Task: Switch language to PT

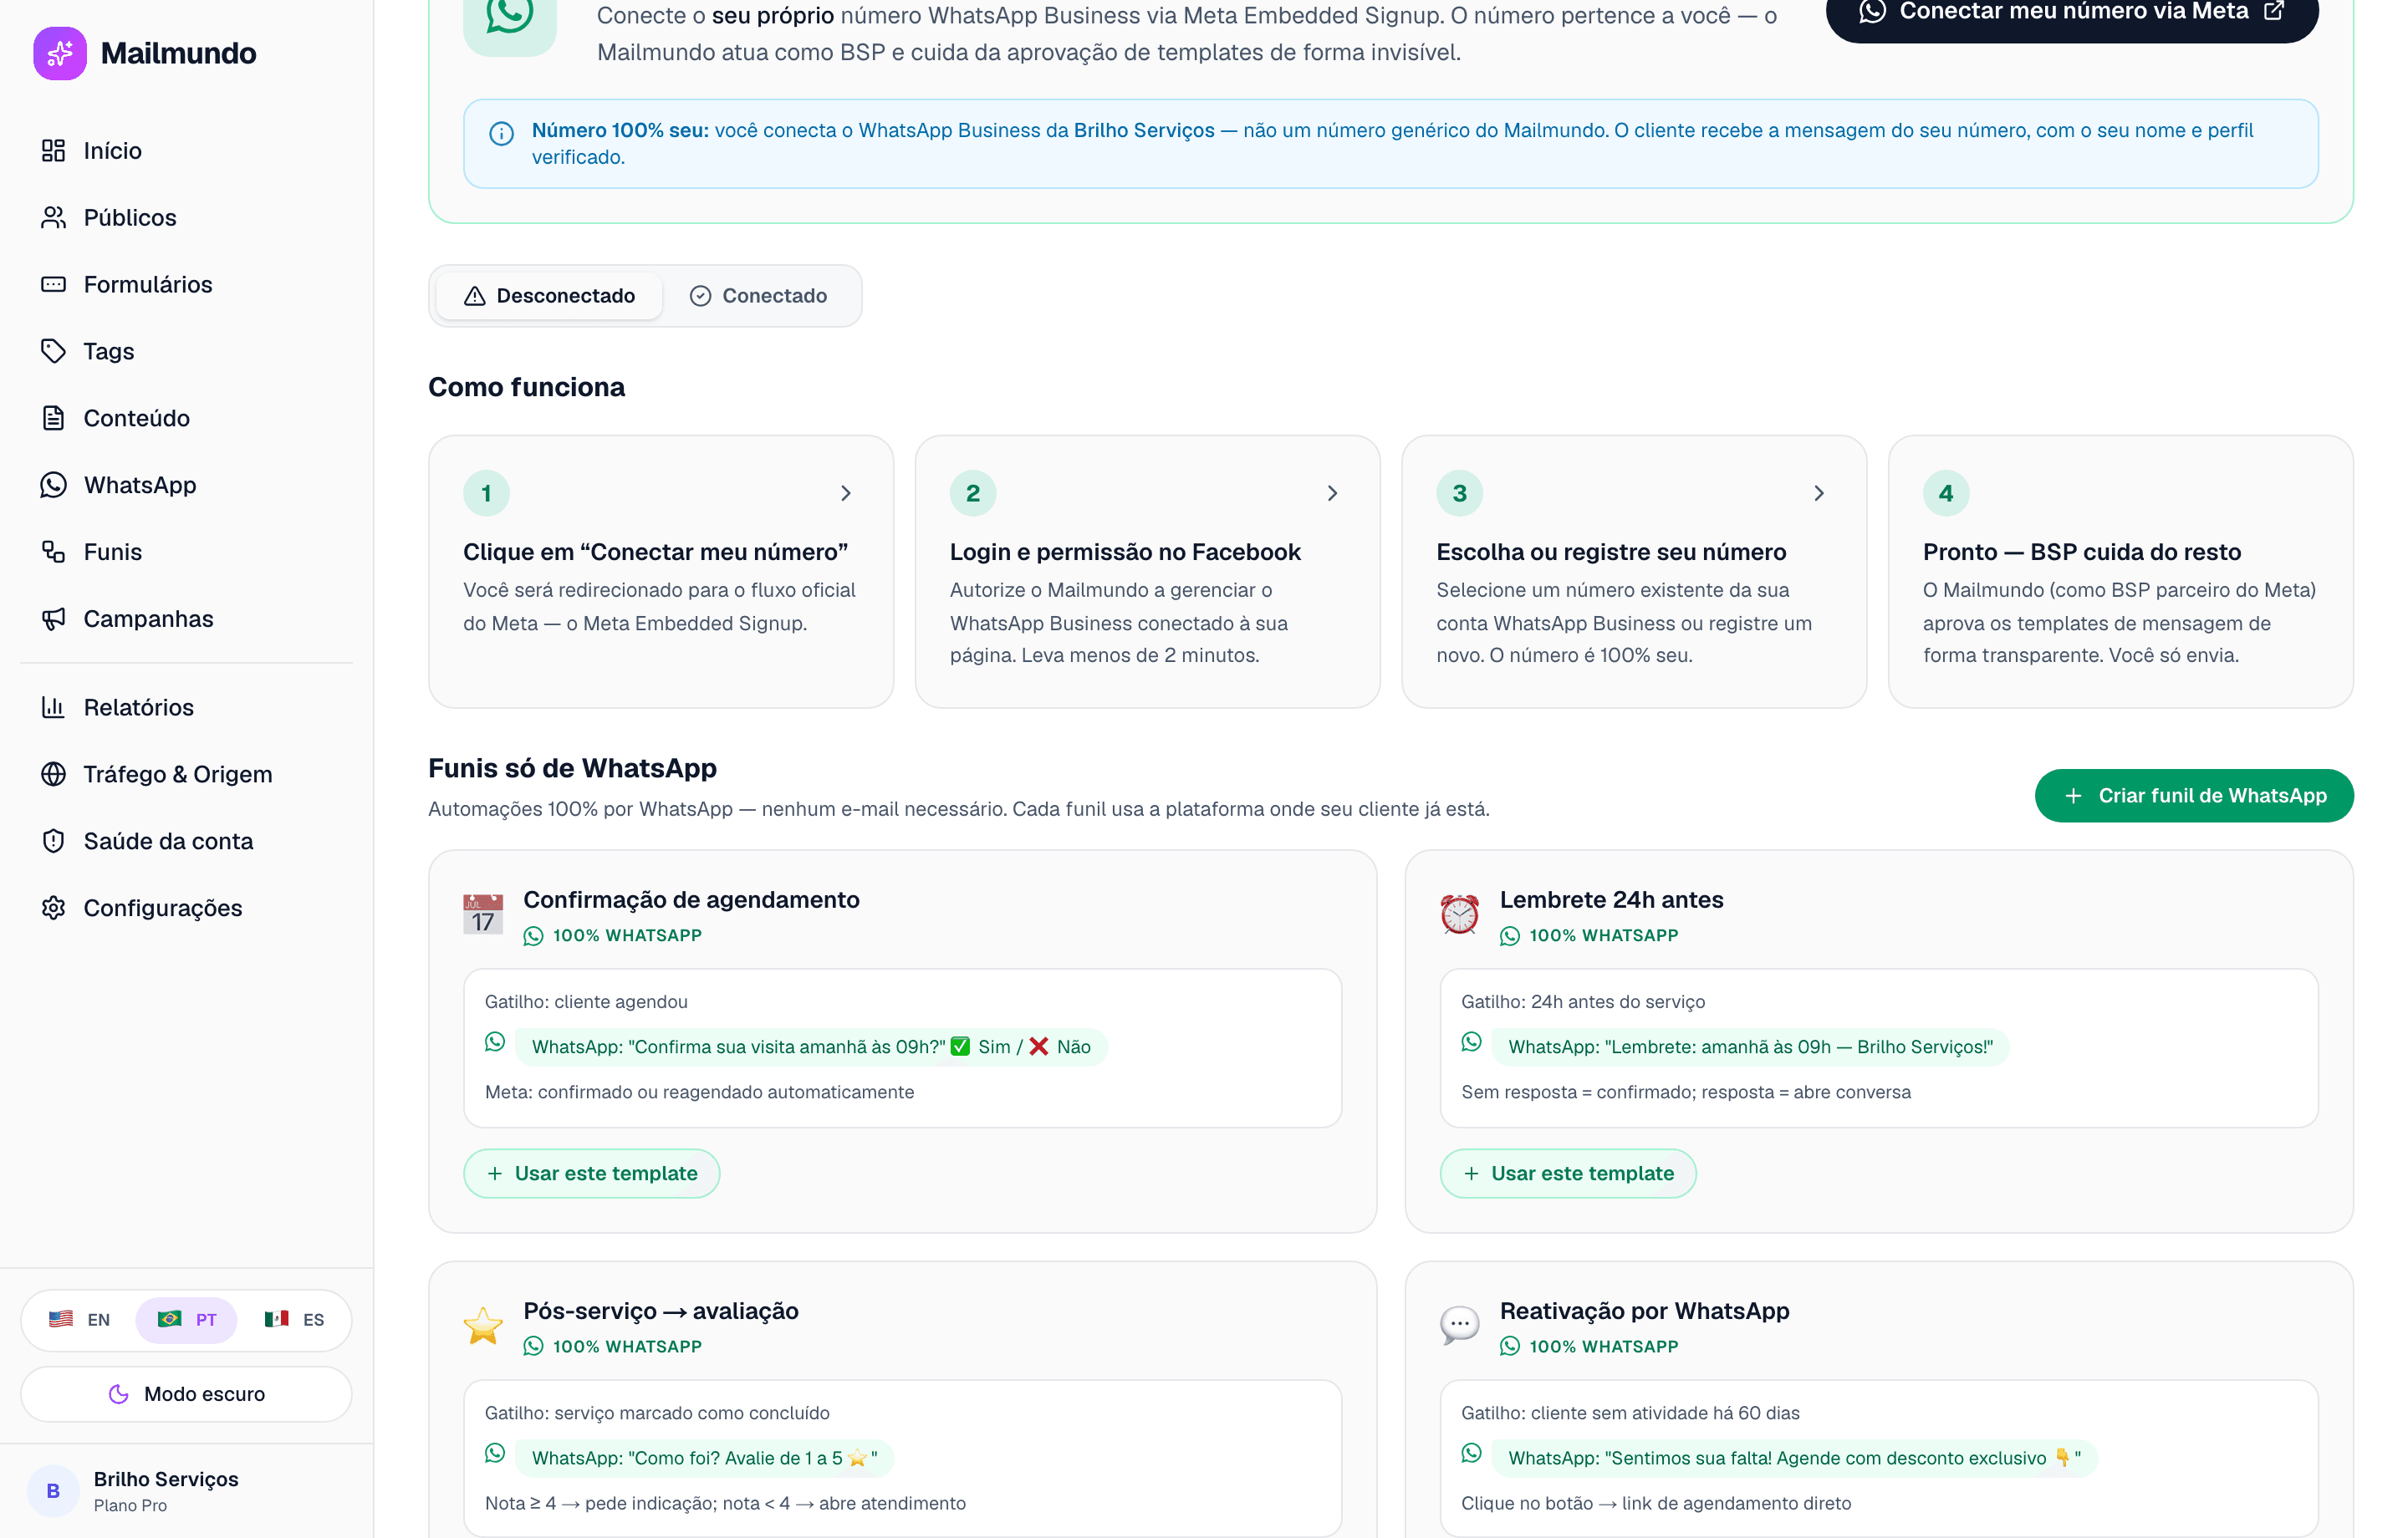Action: coord(187,1320)
